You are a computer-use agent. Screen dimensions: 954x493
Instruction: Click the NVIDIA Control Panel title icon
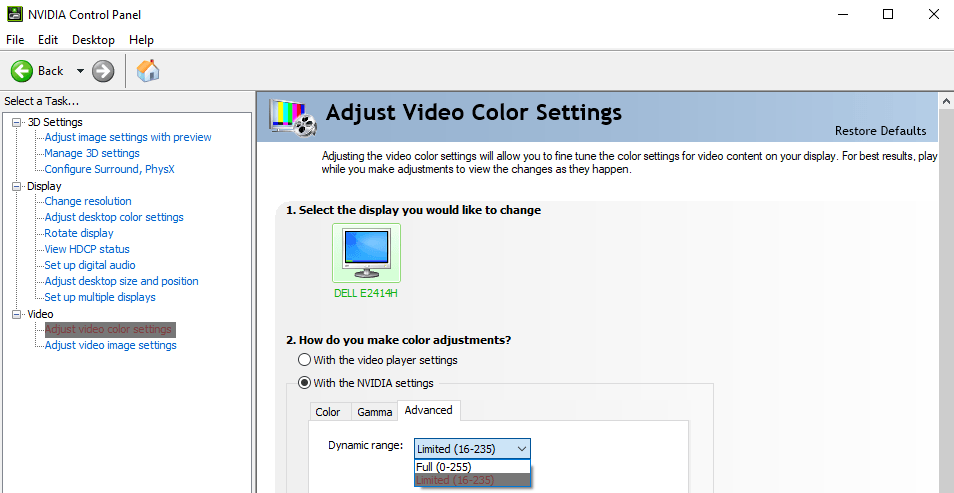(15, 14)
